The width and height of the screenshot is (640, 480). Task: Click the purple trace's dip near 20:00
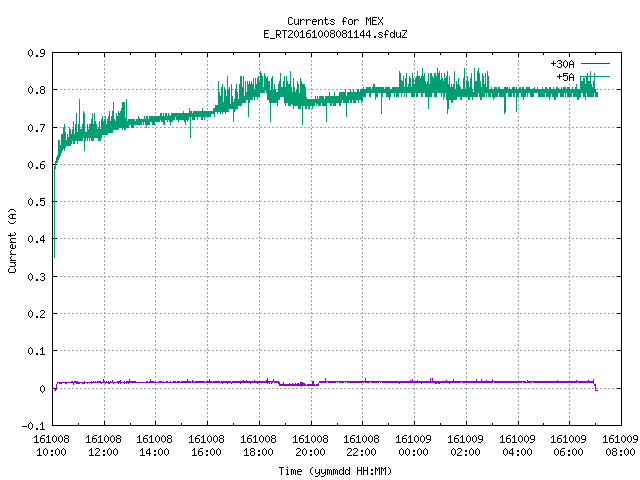[299, 384]
